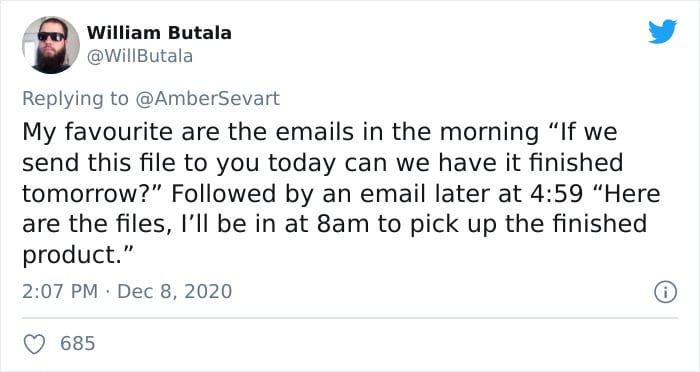Select the Dec 8, 2020 date
This screenshot has height=372, width=700.
point(175,292)
